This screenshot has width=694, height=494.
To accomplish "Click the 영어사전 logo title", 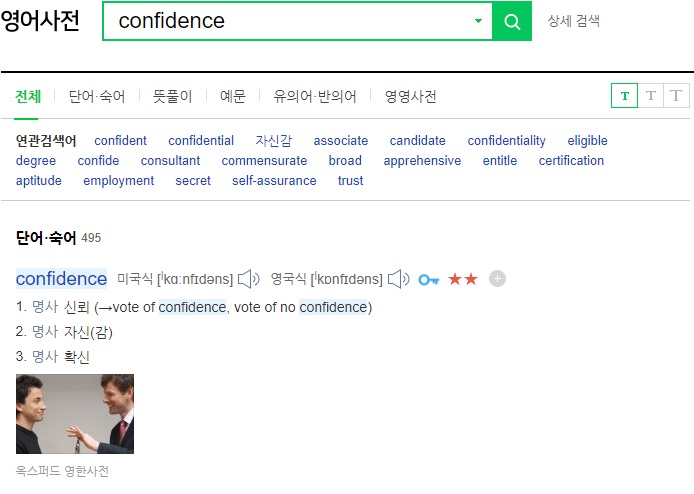I will pyautogui.click(x=40, y=20).
